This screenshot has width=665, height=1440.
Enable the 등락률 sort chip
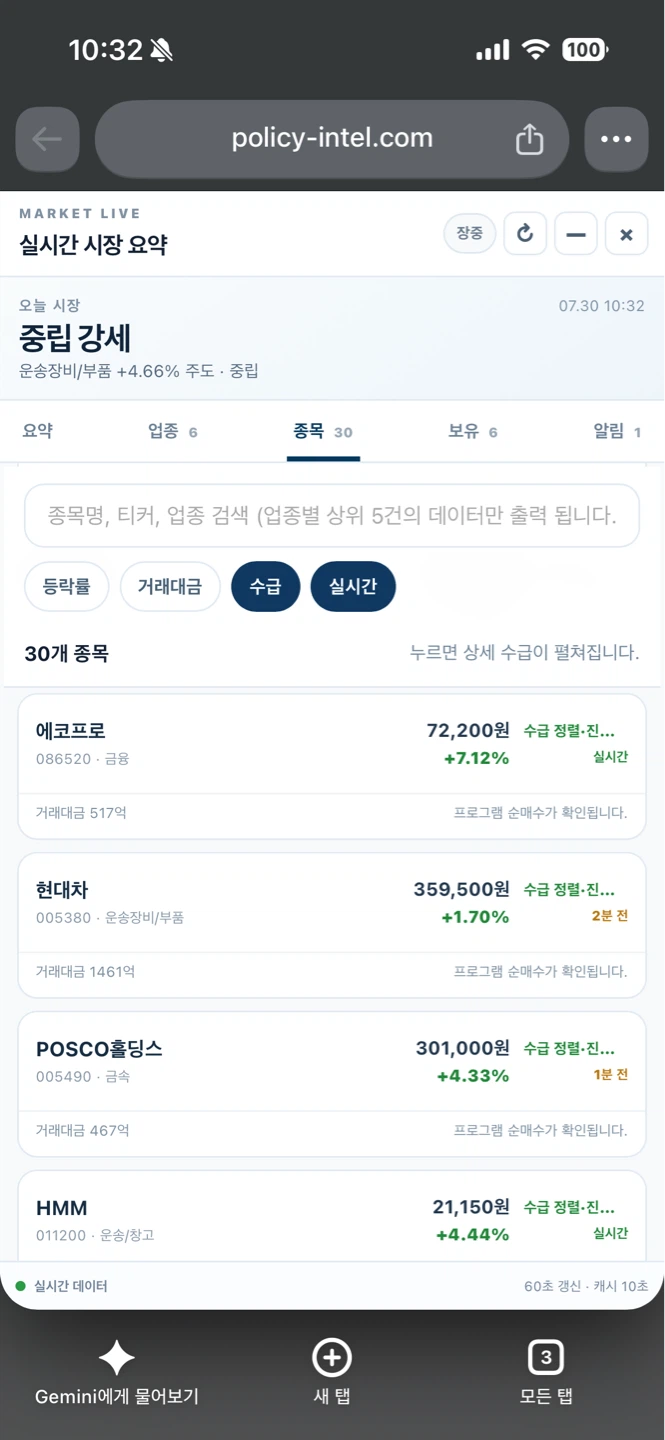click(x=67, y=587)
